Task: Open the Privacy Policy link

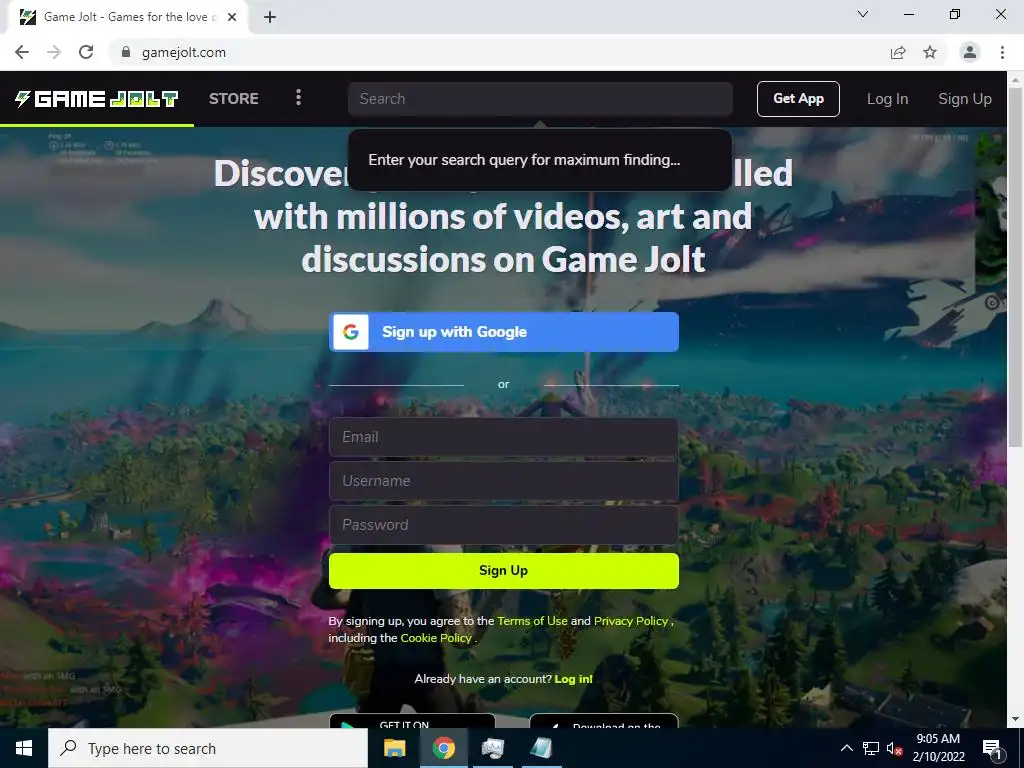Action: (x=631, y=621)
